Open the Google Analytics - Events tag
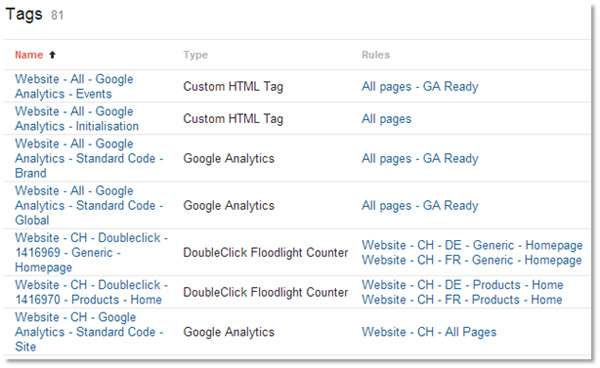This screenshot has height=368, width=600. click(x=74, y=86)
